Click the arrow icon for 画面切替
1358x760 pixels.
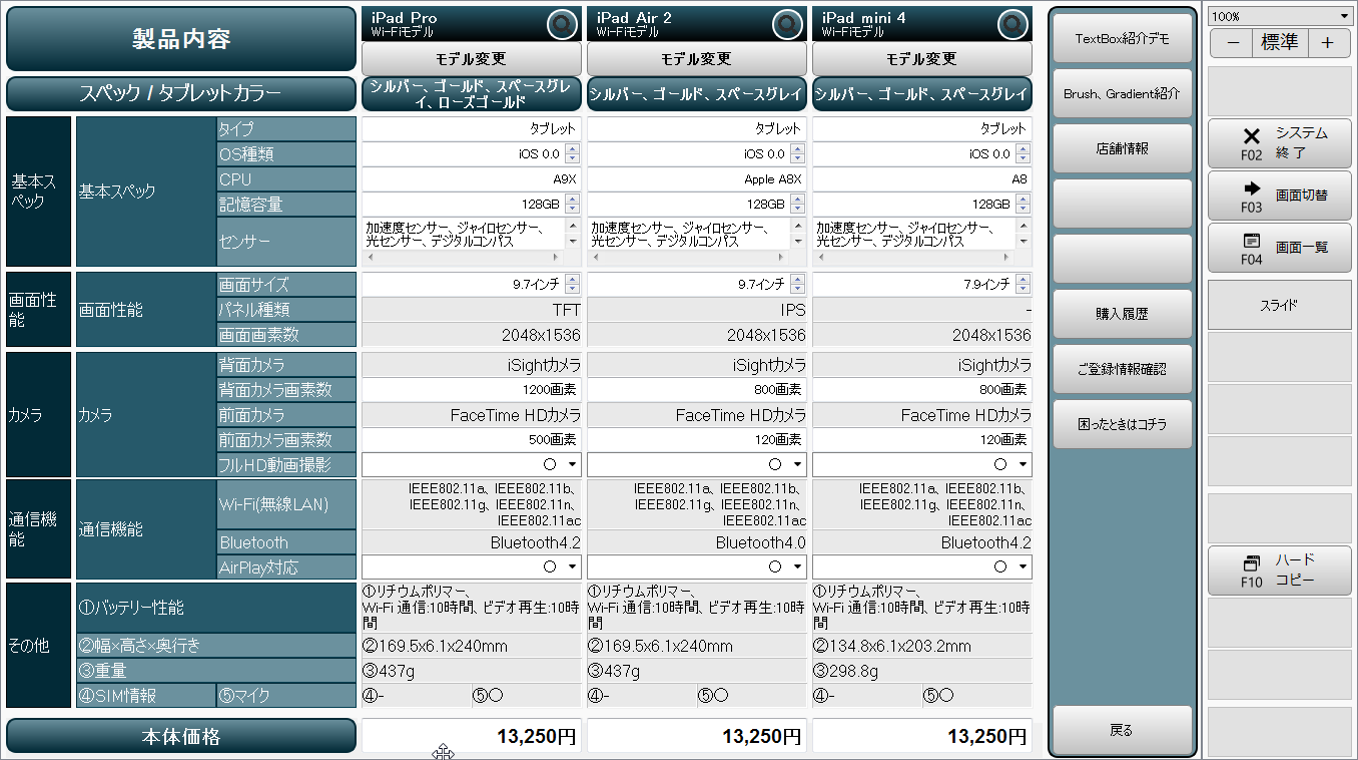pos(1251,188)
